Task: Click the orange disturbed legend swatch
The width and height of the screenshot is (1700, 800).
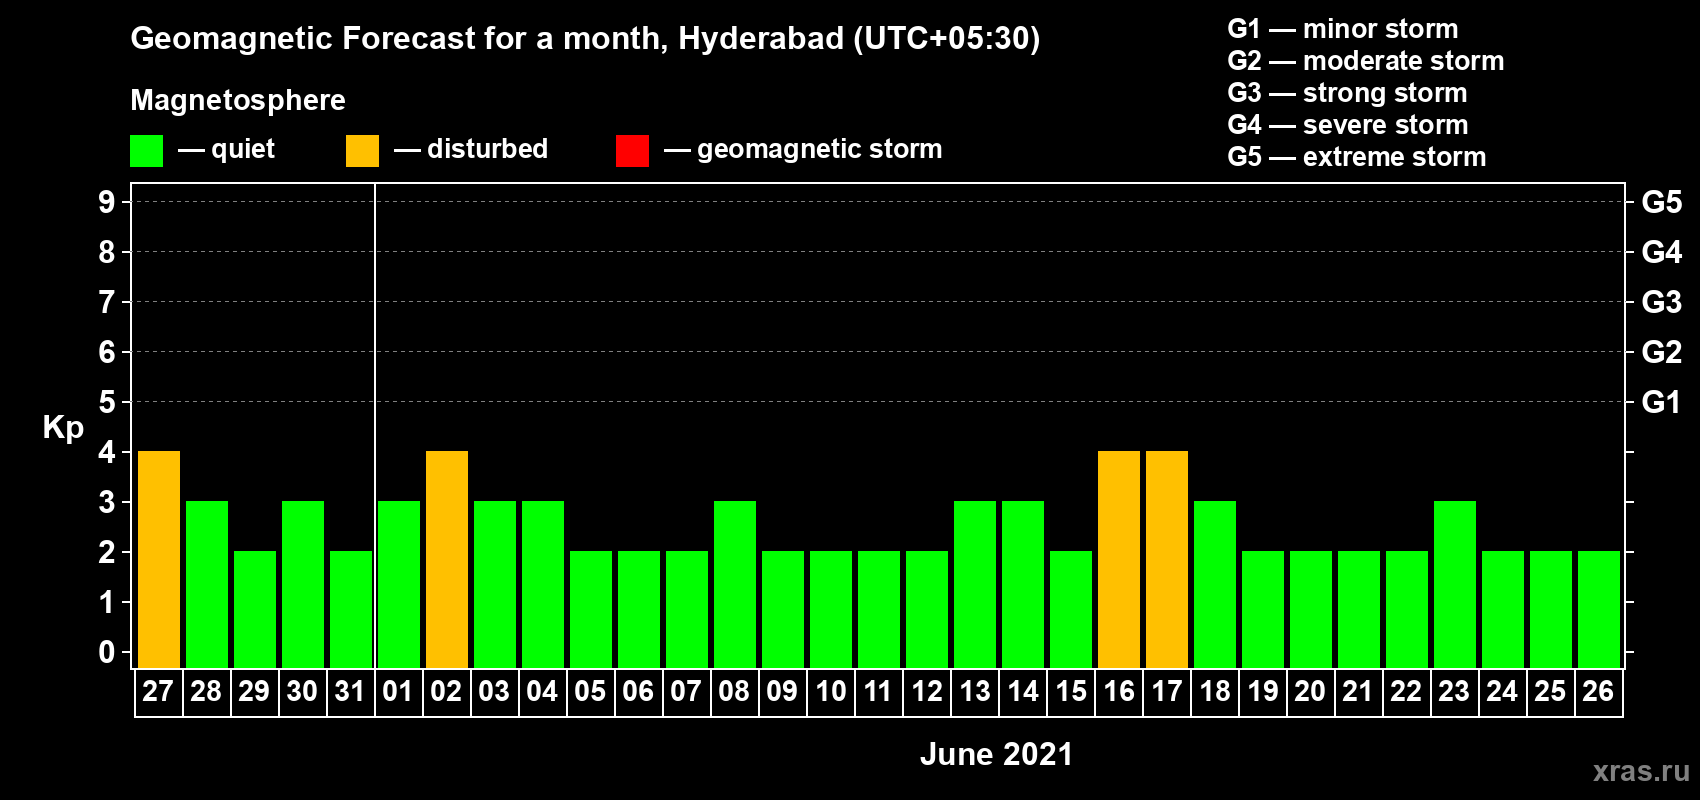Action: click(362, 151)
